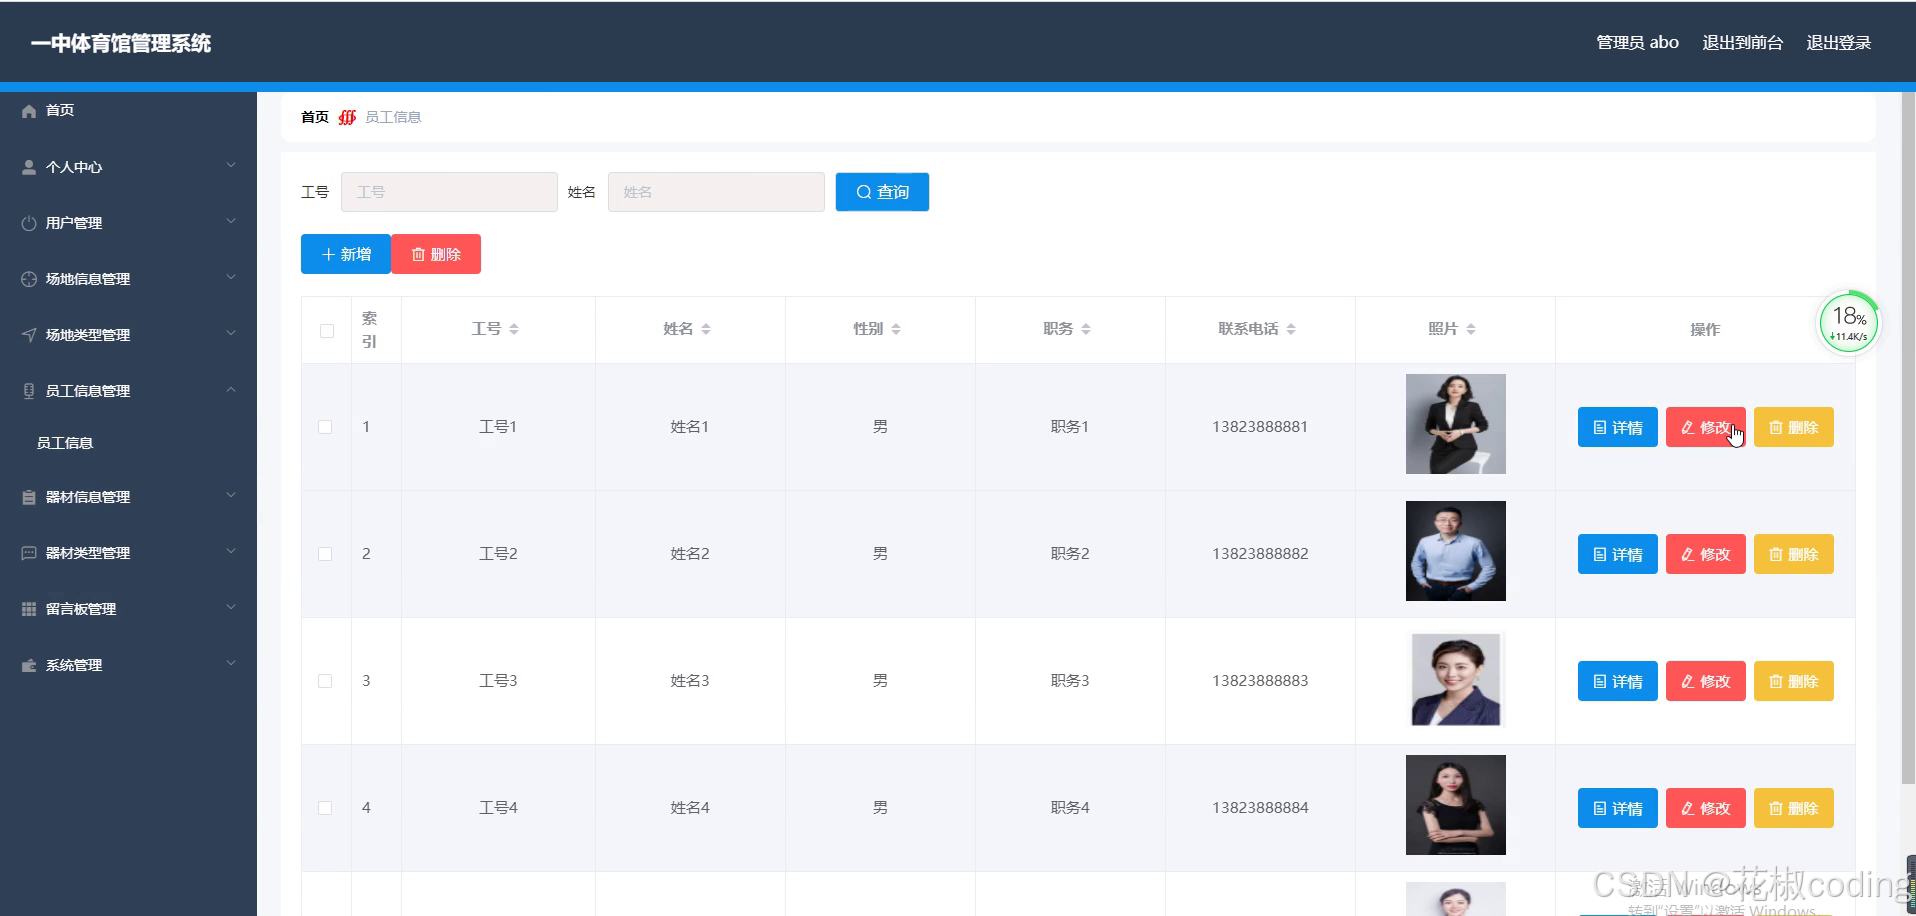This screenshot has width=1916, height=916.
Task: Sort 职务 column with sort arrows
Action: point(1086,329)
